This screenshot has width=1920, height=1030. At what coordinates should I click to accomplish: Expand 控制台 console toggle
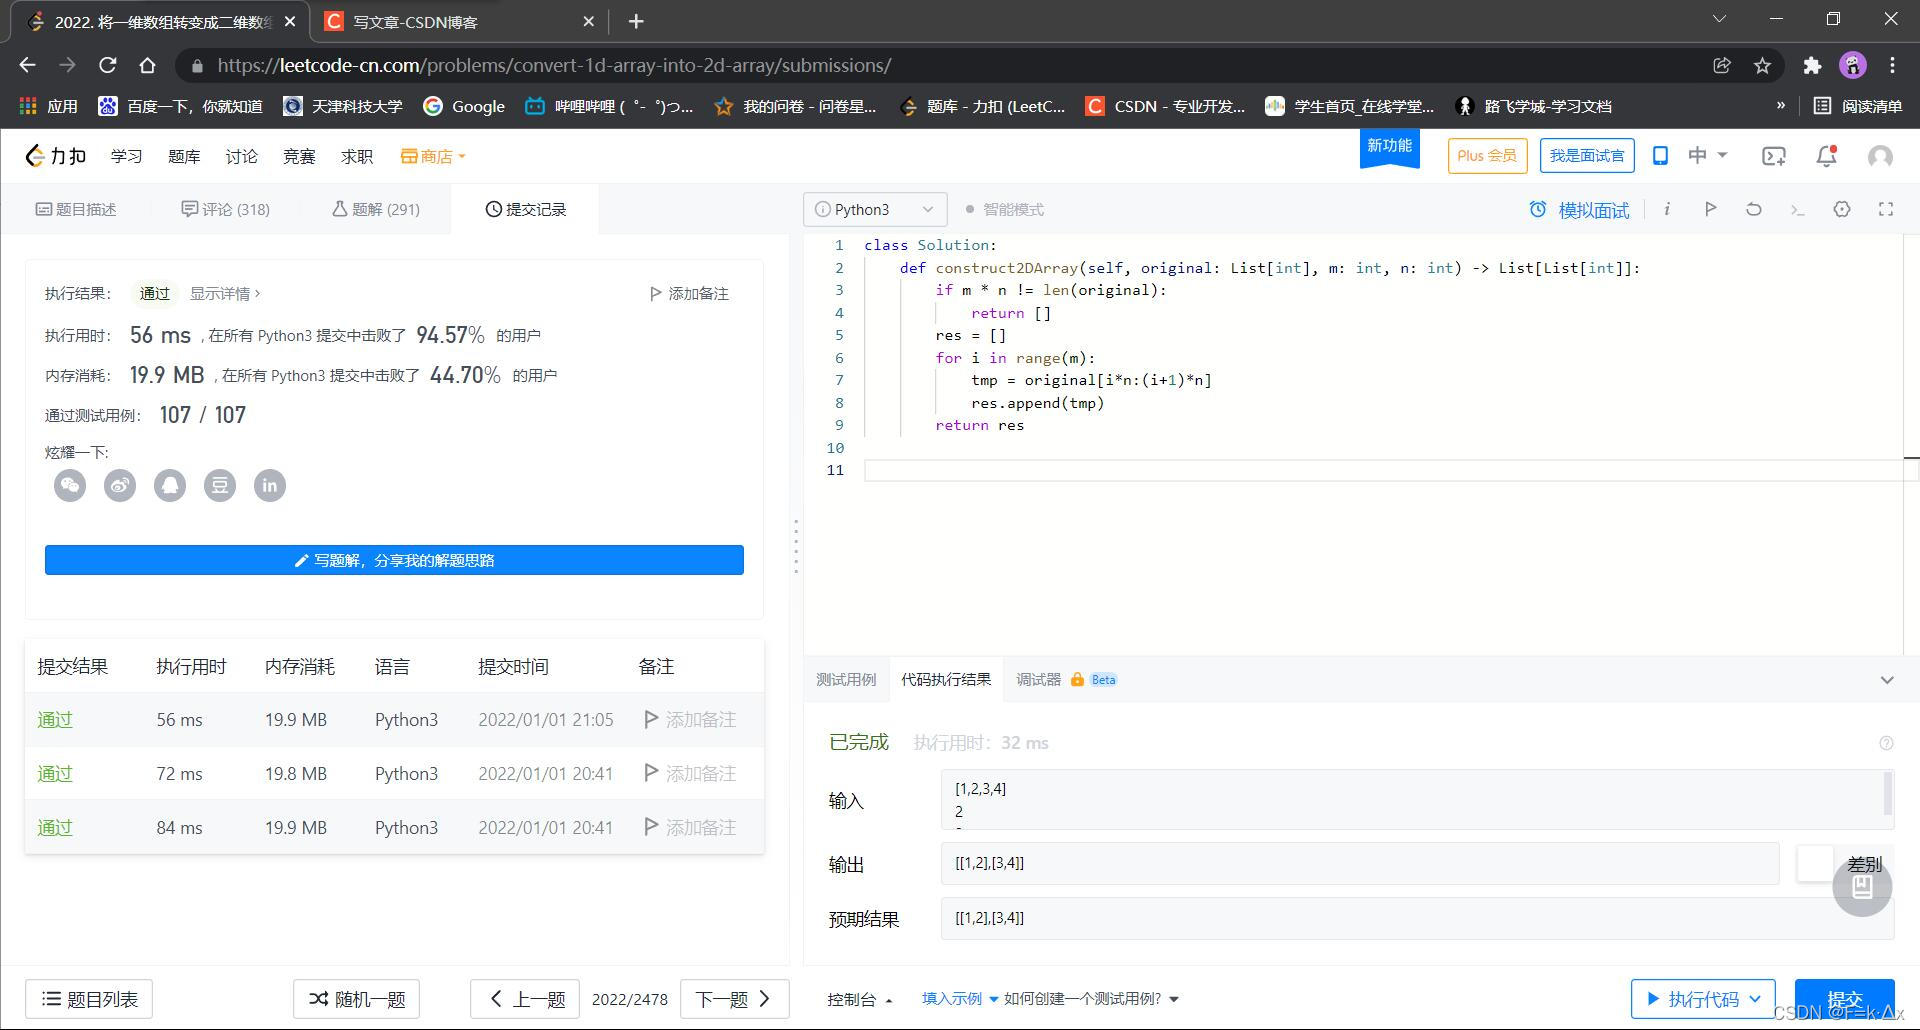[x=859, y=999]
